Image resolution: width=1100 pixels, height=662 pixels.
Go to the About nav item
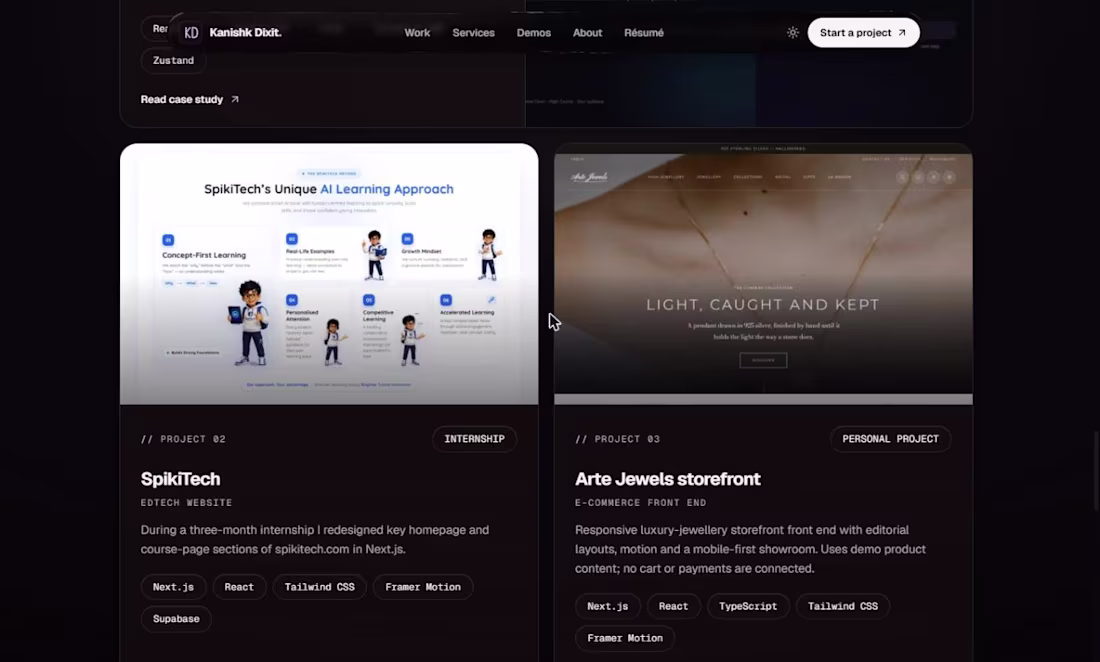(587, 32)
